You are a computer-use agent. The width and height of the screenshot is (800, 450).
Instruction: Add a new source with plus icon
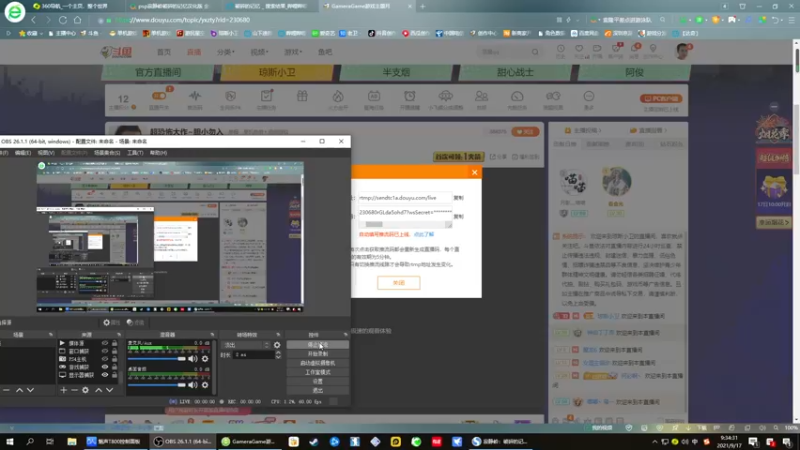tap(63, 390)
